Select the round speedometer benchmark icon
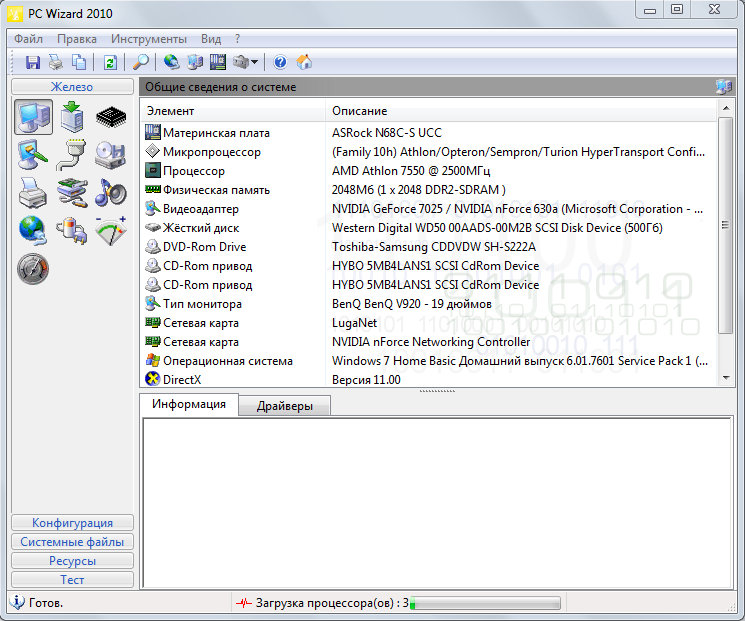Viewport: 745px width, 621px height. 33,269
